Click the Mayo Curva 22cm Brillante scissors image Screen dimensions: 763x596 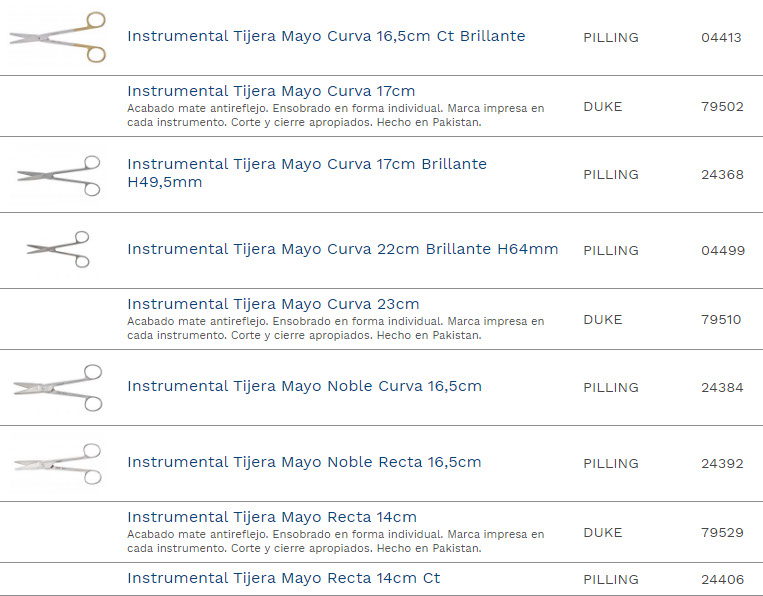point(59,249)
